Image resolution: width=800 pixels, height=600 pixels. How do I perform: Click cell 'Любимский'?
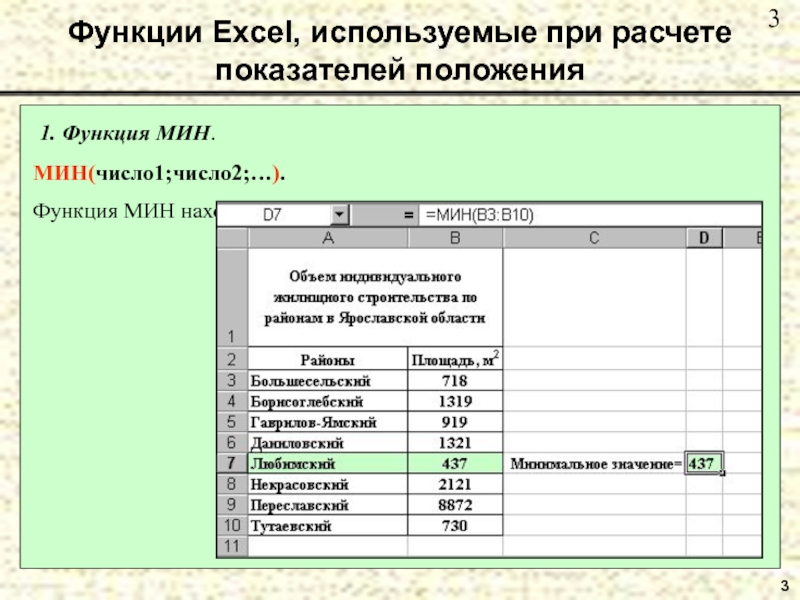point(328,463)
